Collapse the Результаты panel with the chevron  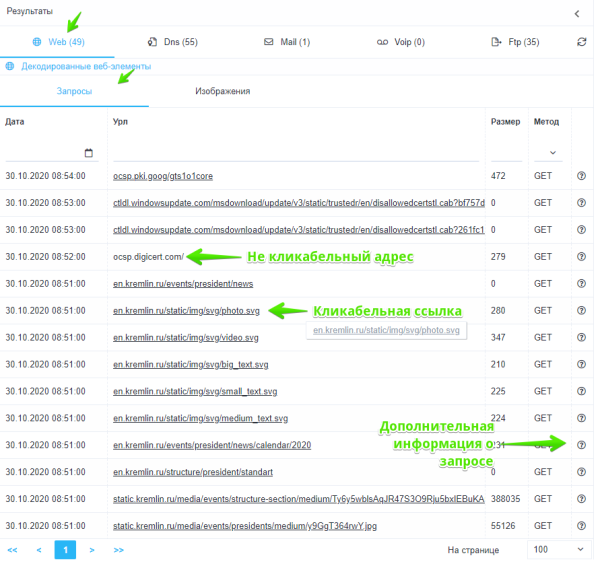[577, 13]
